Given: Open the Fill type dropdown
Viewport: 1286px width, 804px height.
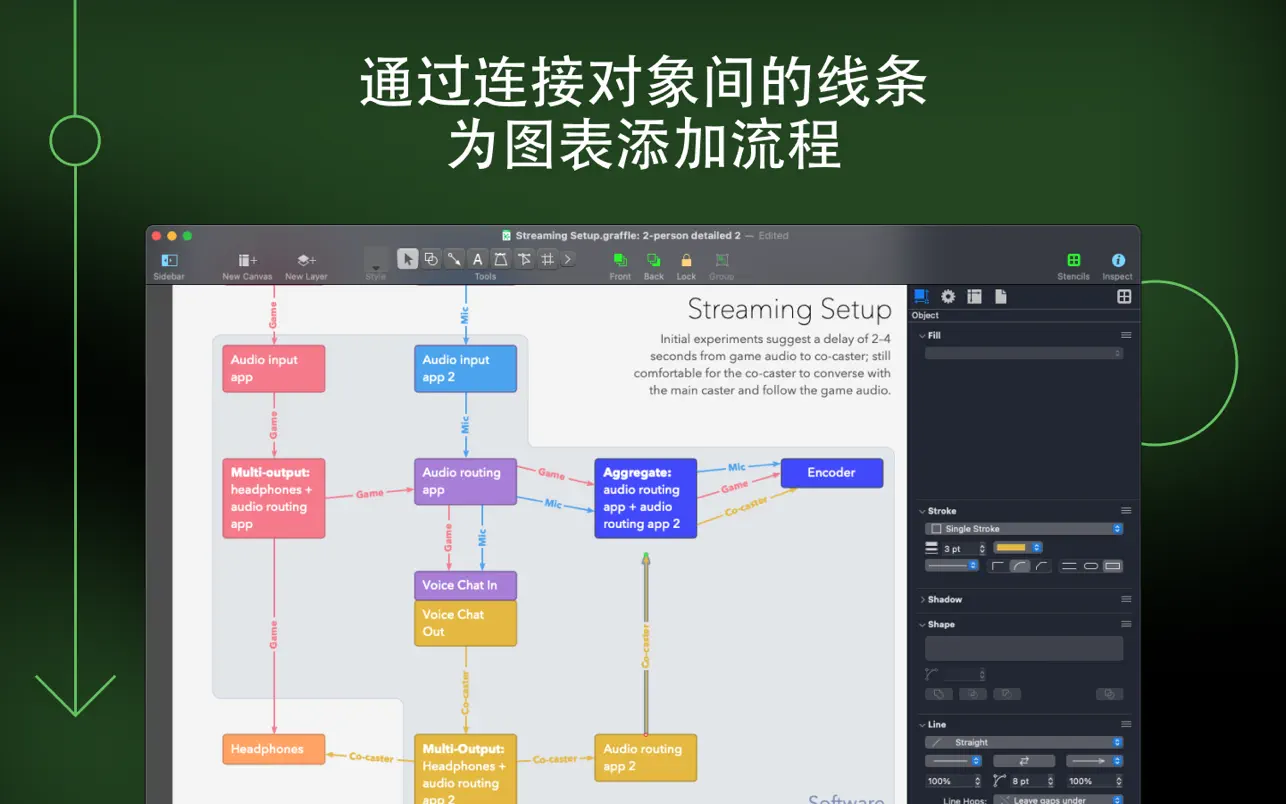Looking at the screenshot, I should pos(1024,353).
